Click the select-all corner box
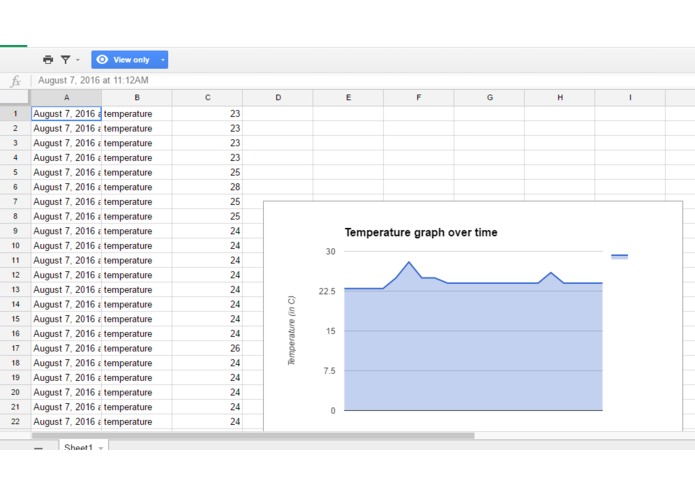This screenshot has width=695, height=494. point(15,97)
